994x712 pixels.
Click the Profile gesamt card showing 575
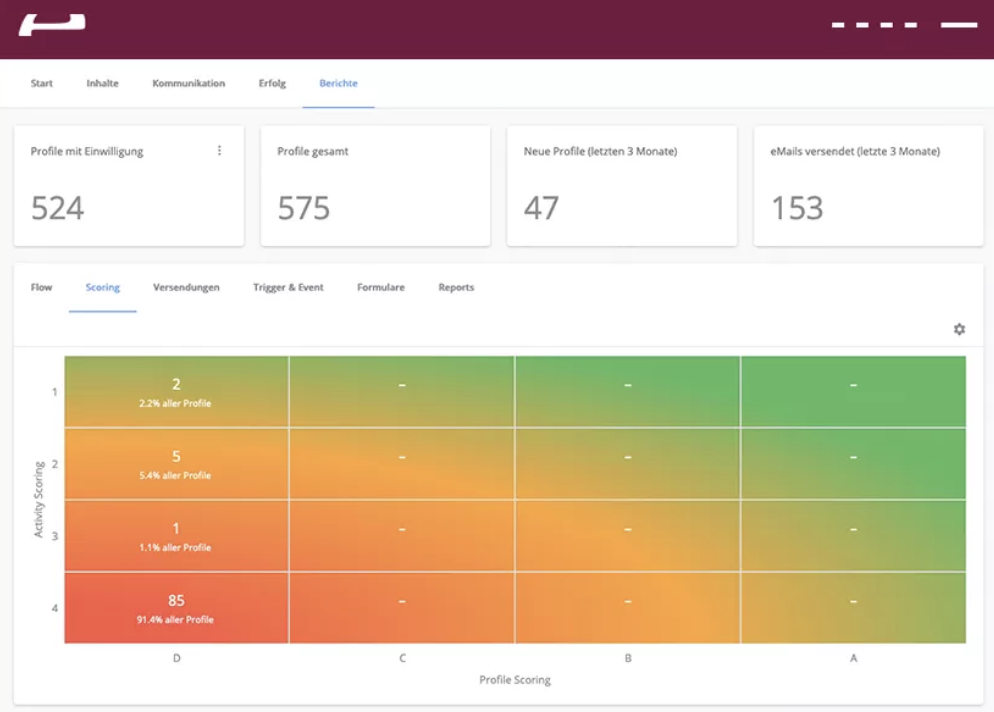375,186
